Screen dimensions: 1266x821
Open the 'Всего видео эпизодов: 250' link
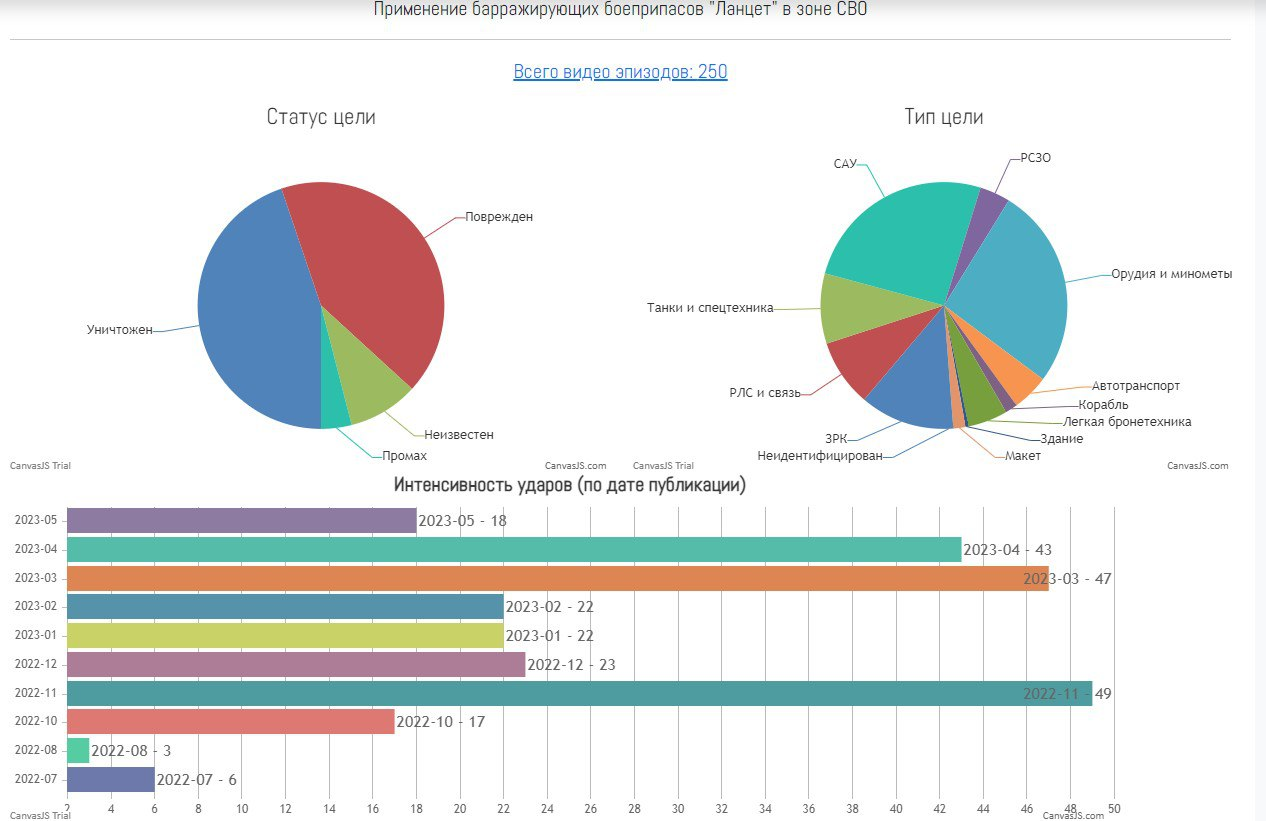620,72
